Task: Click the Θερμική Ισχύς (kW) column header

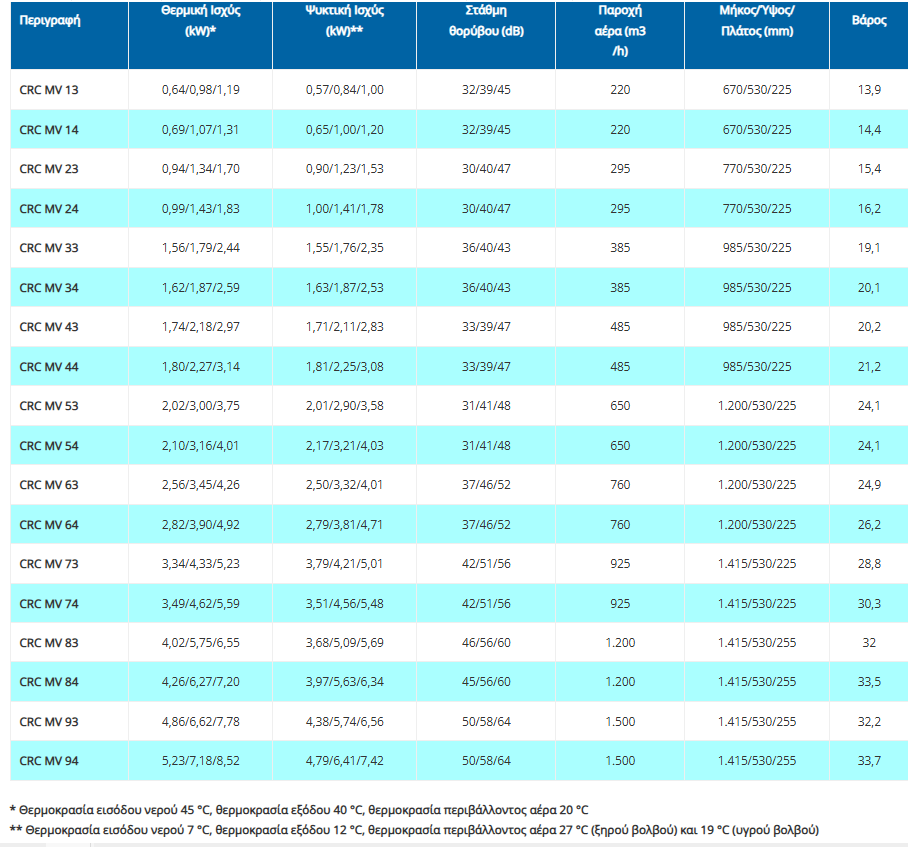Action: tap(200, 21)
